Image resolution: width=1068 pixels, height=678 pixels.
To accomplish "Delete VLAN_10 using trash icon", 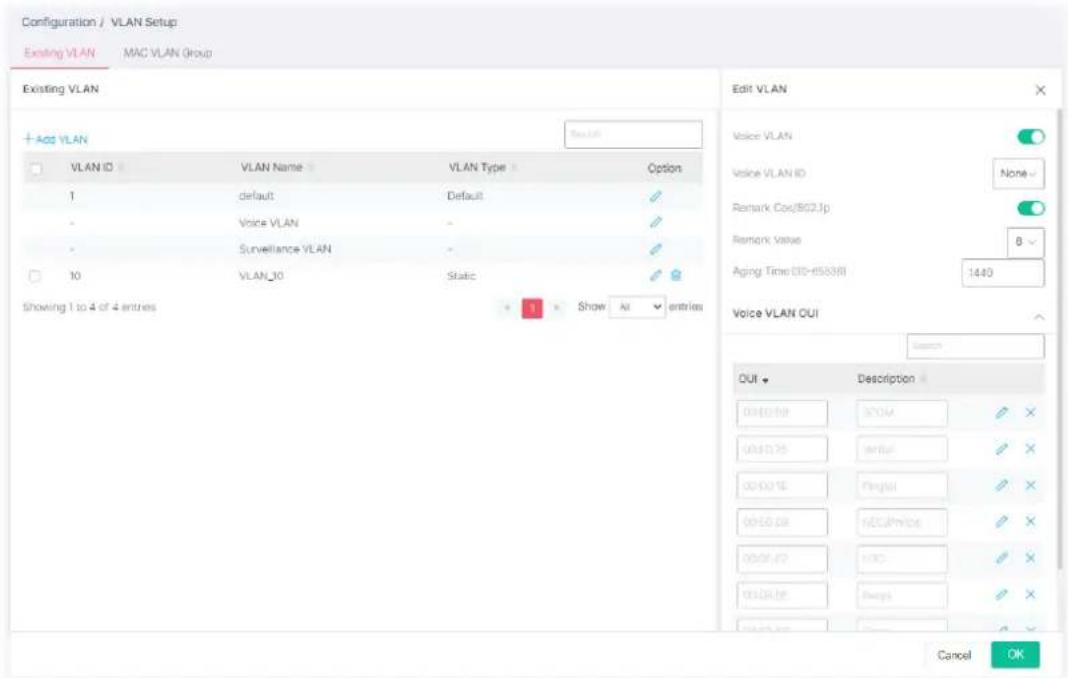I will 676,275.
